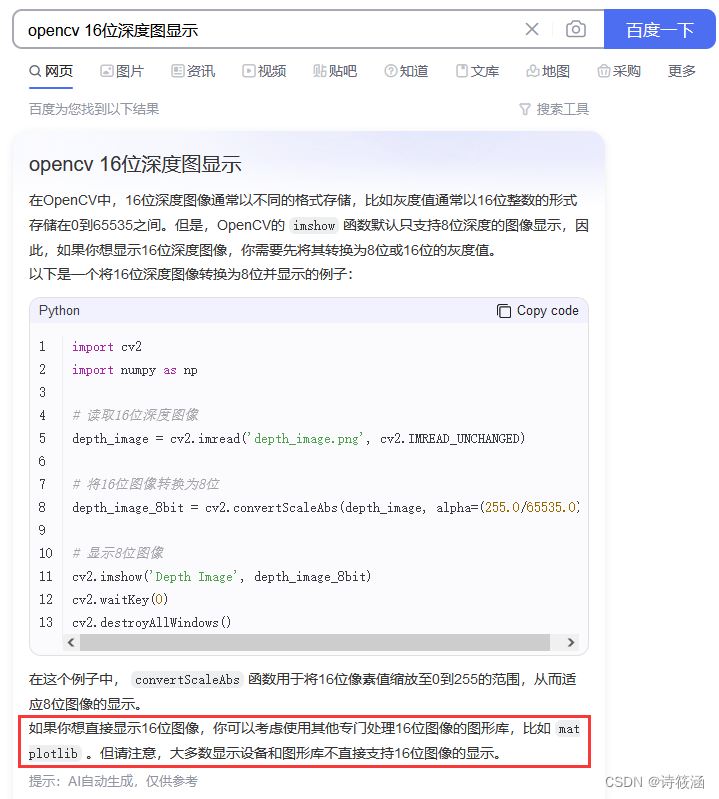
Task: Go to the 视频 tab
Action: [263, 71]
